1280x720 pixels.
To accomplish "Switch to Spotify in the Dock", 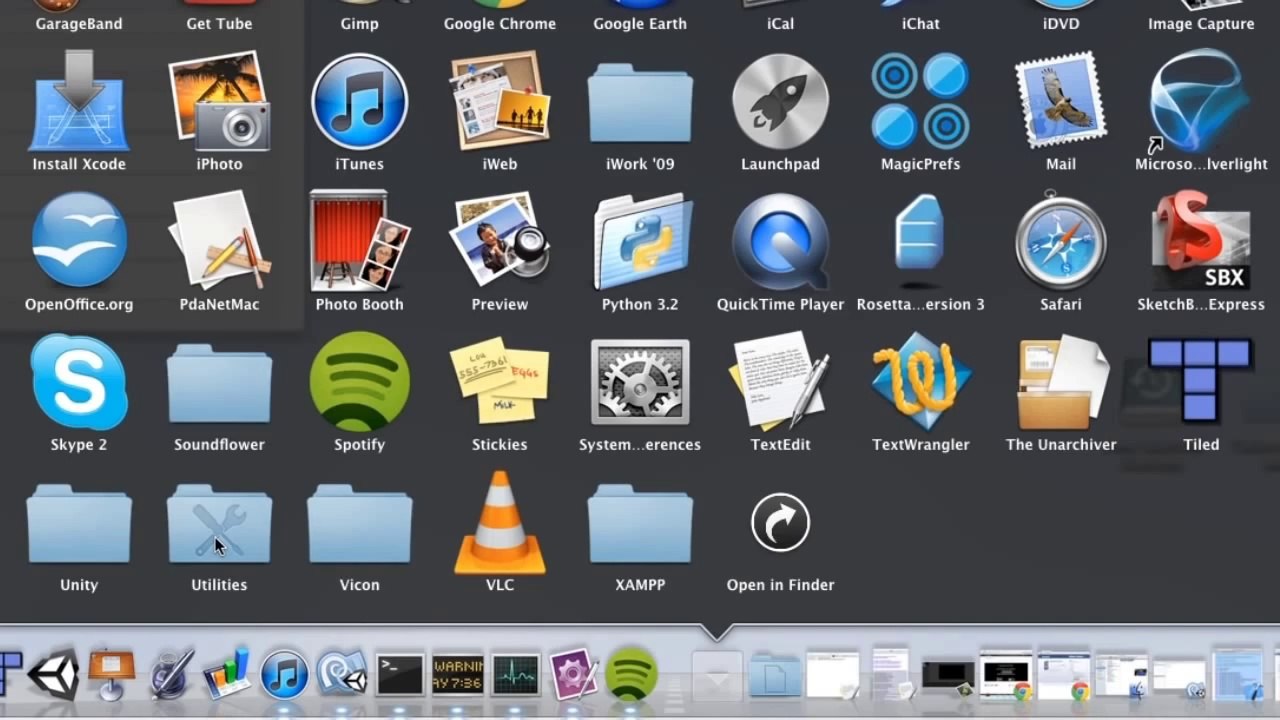I will click(631, 674).
